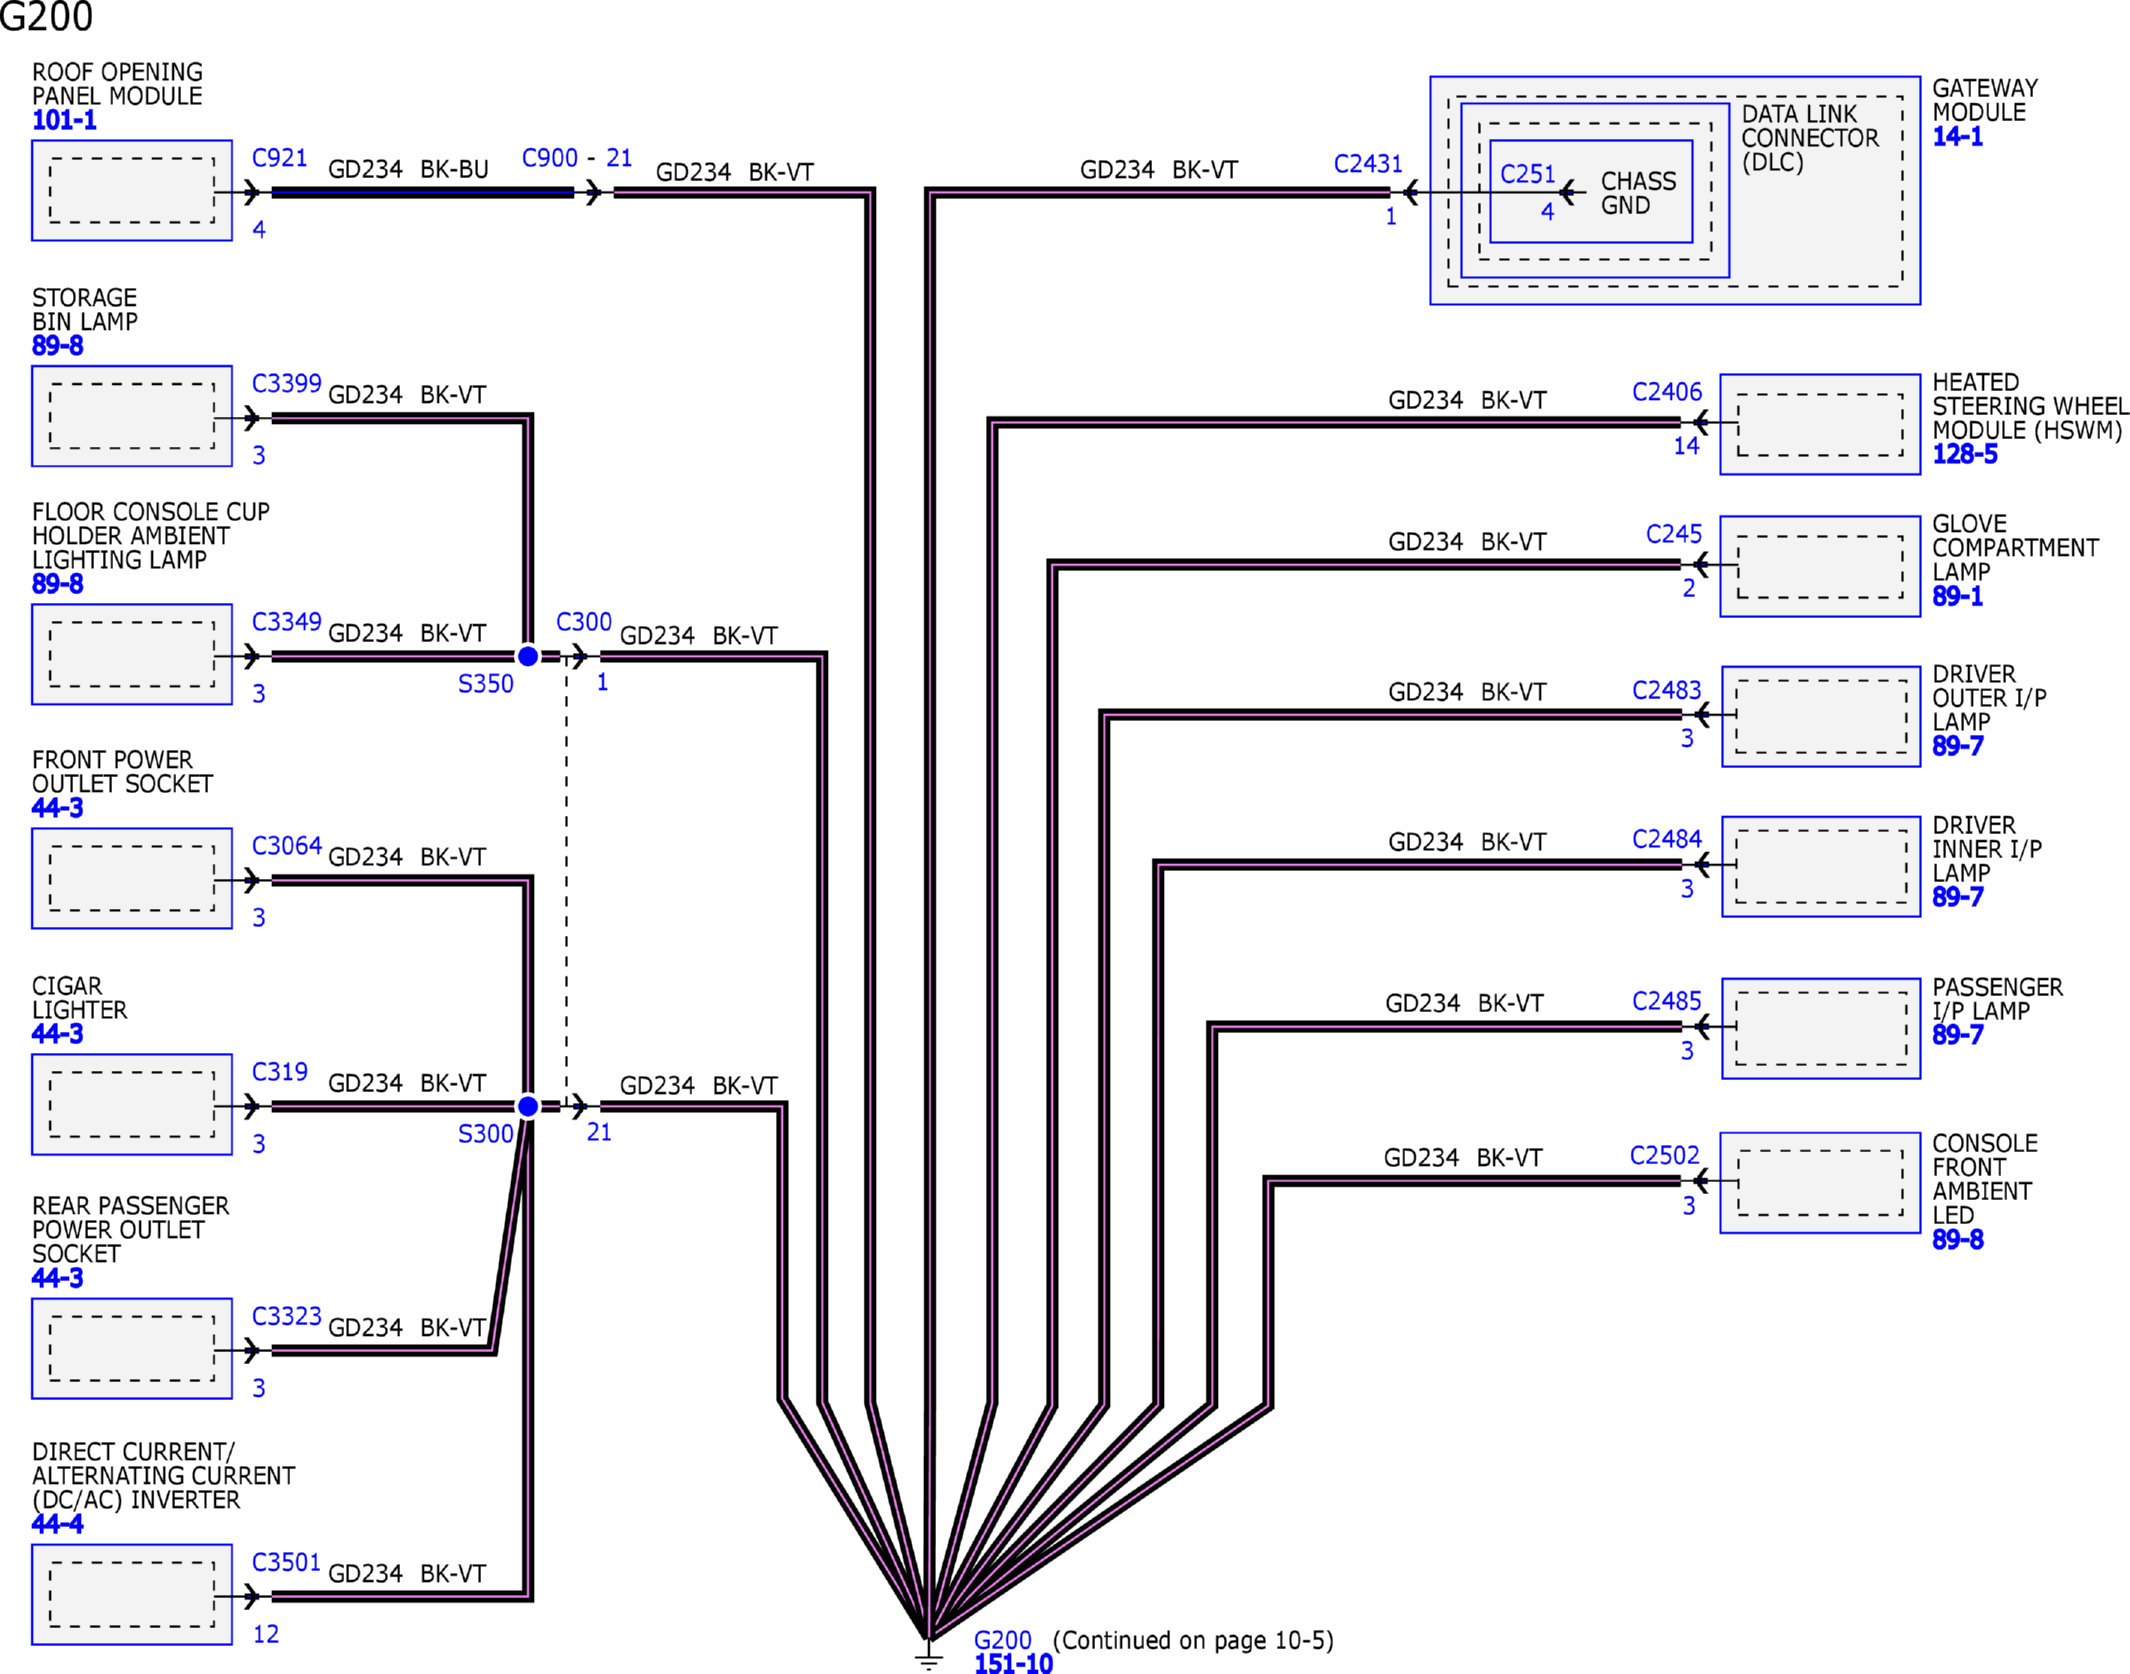Click connector label C3501
The image size is (2130, 1674).
pyautogui.click(x=286, y=1562)
